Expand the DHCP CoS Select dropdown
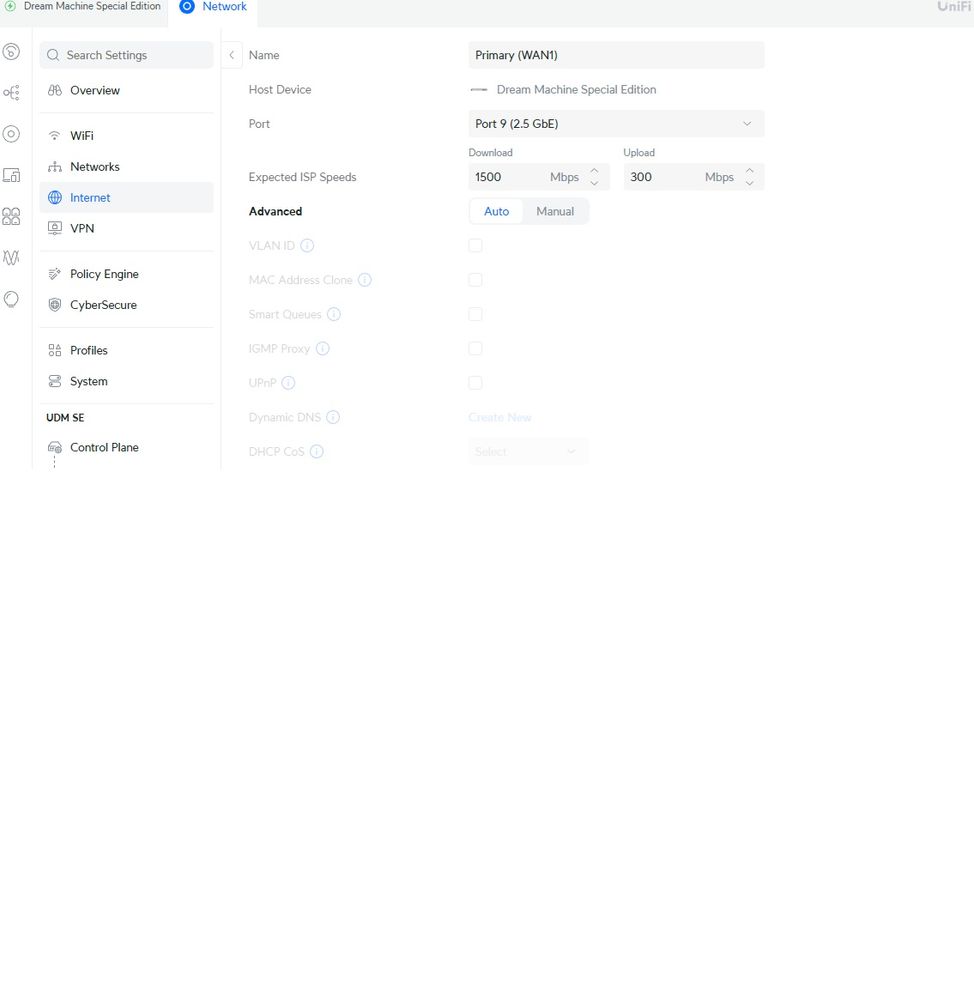The height and width of the screenshot is (999, 974). coord(528,452)
